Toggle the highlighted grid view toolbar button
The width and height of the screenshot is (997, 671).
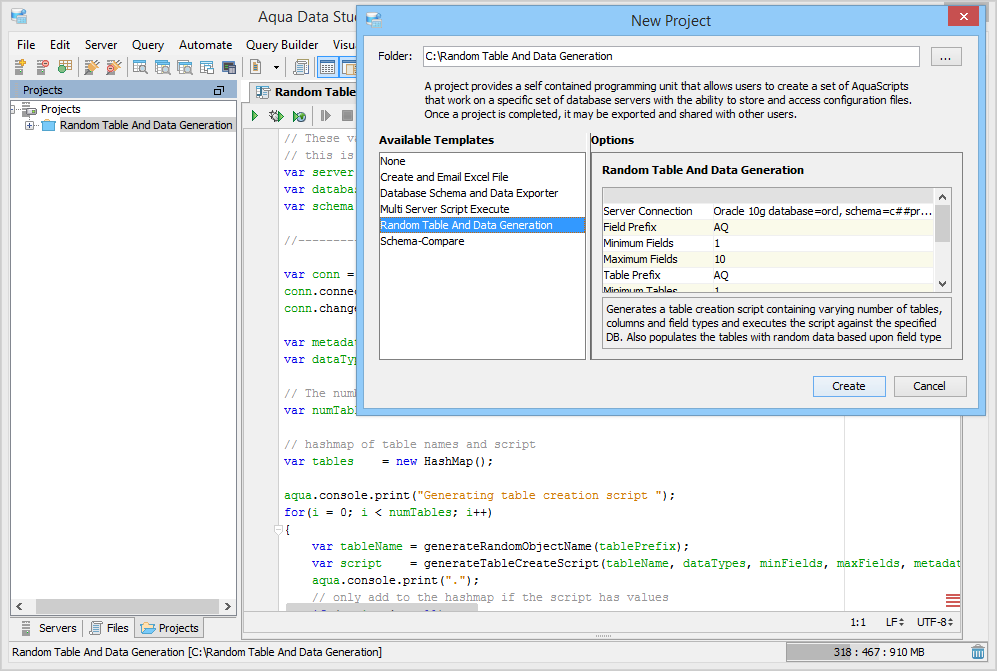click(x=327, y=67)
